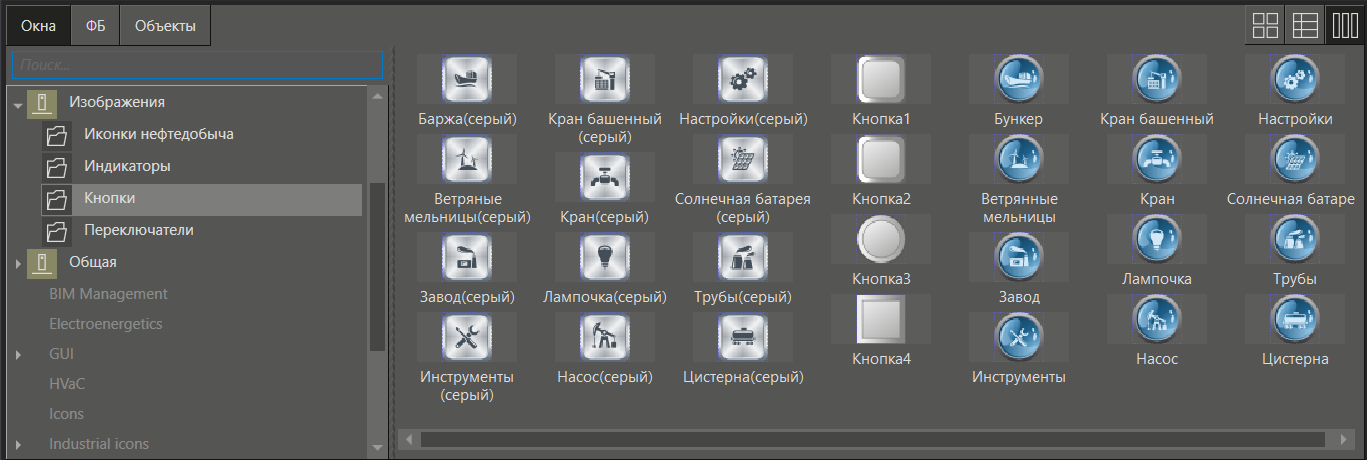Image resolution: width=1367 pixels, height=460 pixels.
Task: Select the blue Солнечная батарея icon
Action: [x=1295, y=158]
